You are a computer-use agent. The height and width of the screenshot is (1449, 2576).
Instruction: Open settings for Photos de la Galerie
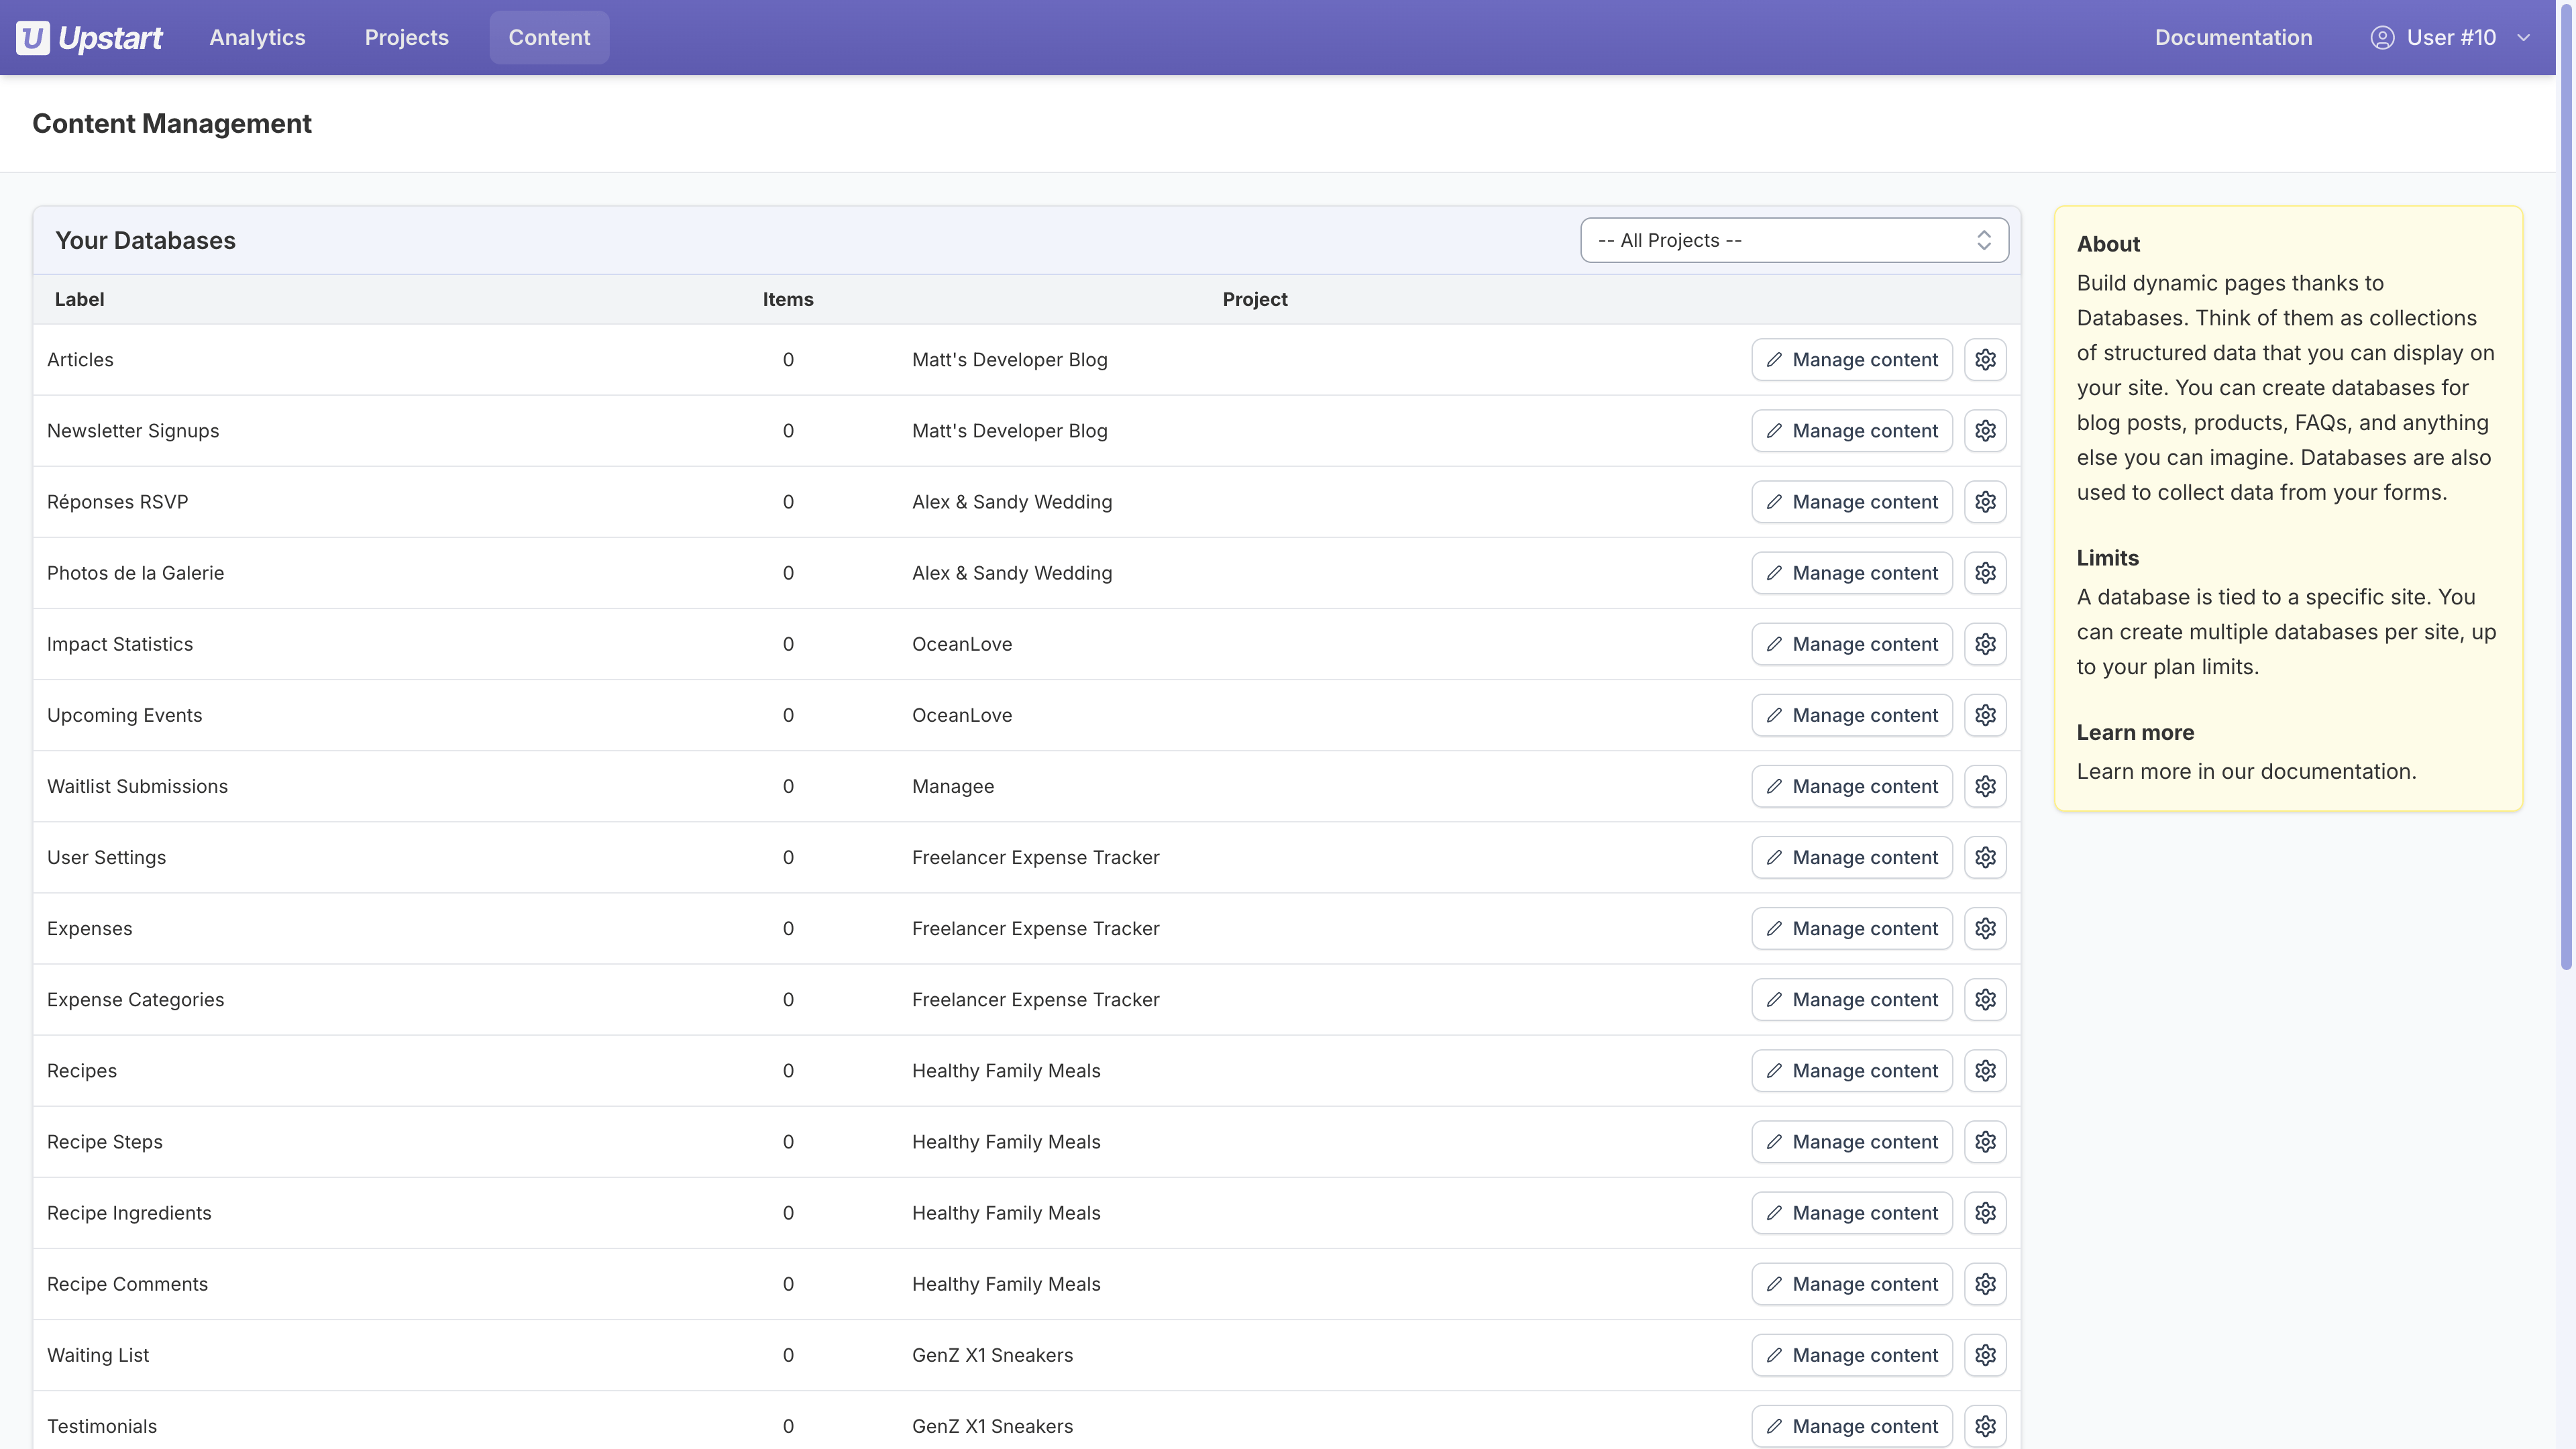click(x=1985, y=573)
